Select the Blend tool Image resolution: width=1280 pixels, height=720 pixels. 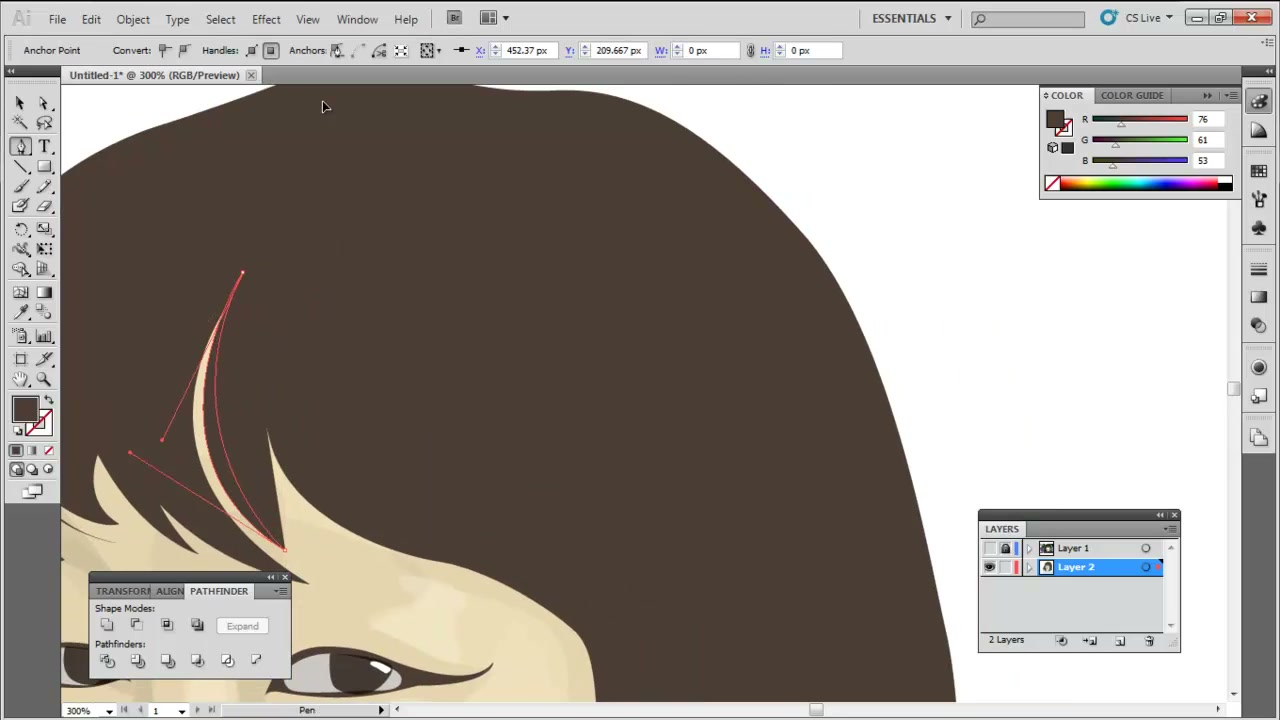coord(44,313)
